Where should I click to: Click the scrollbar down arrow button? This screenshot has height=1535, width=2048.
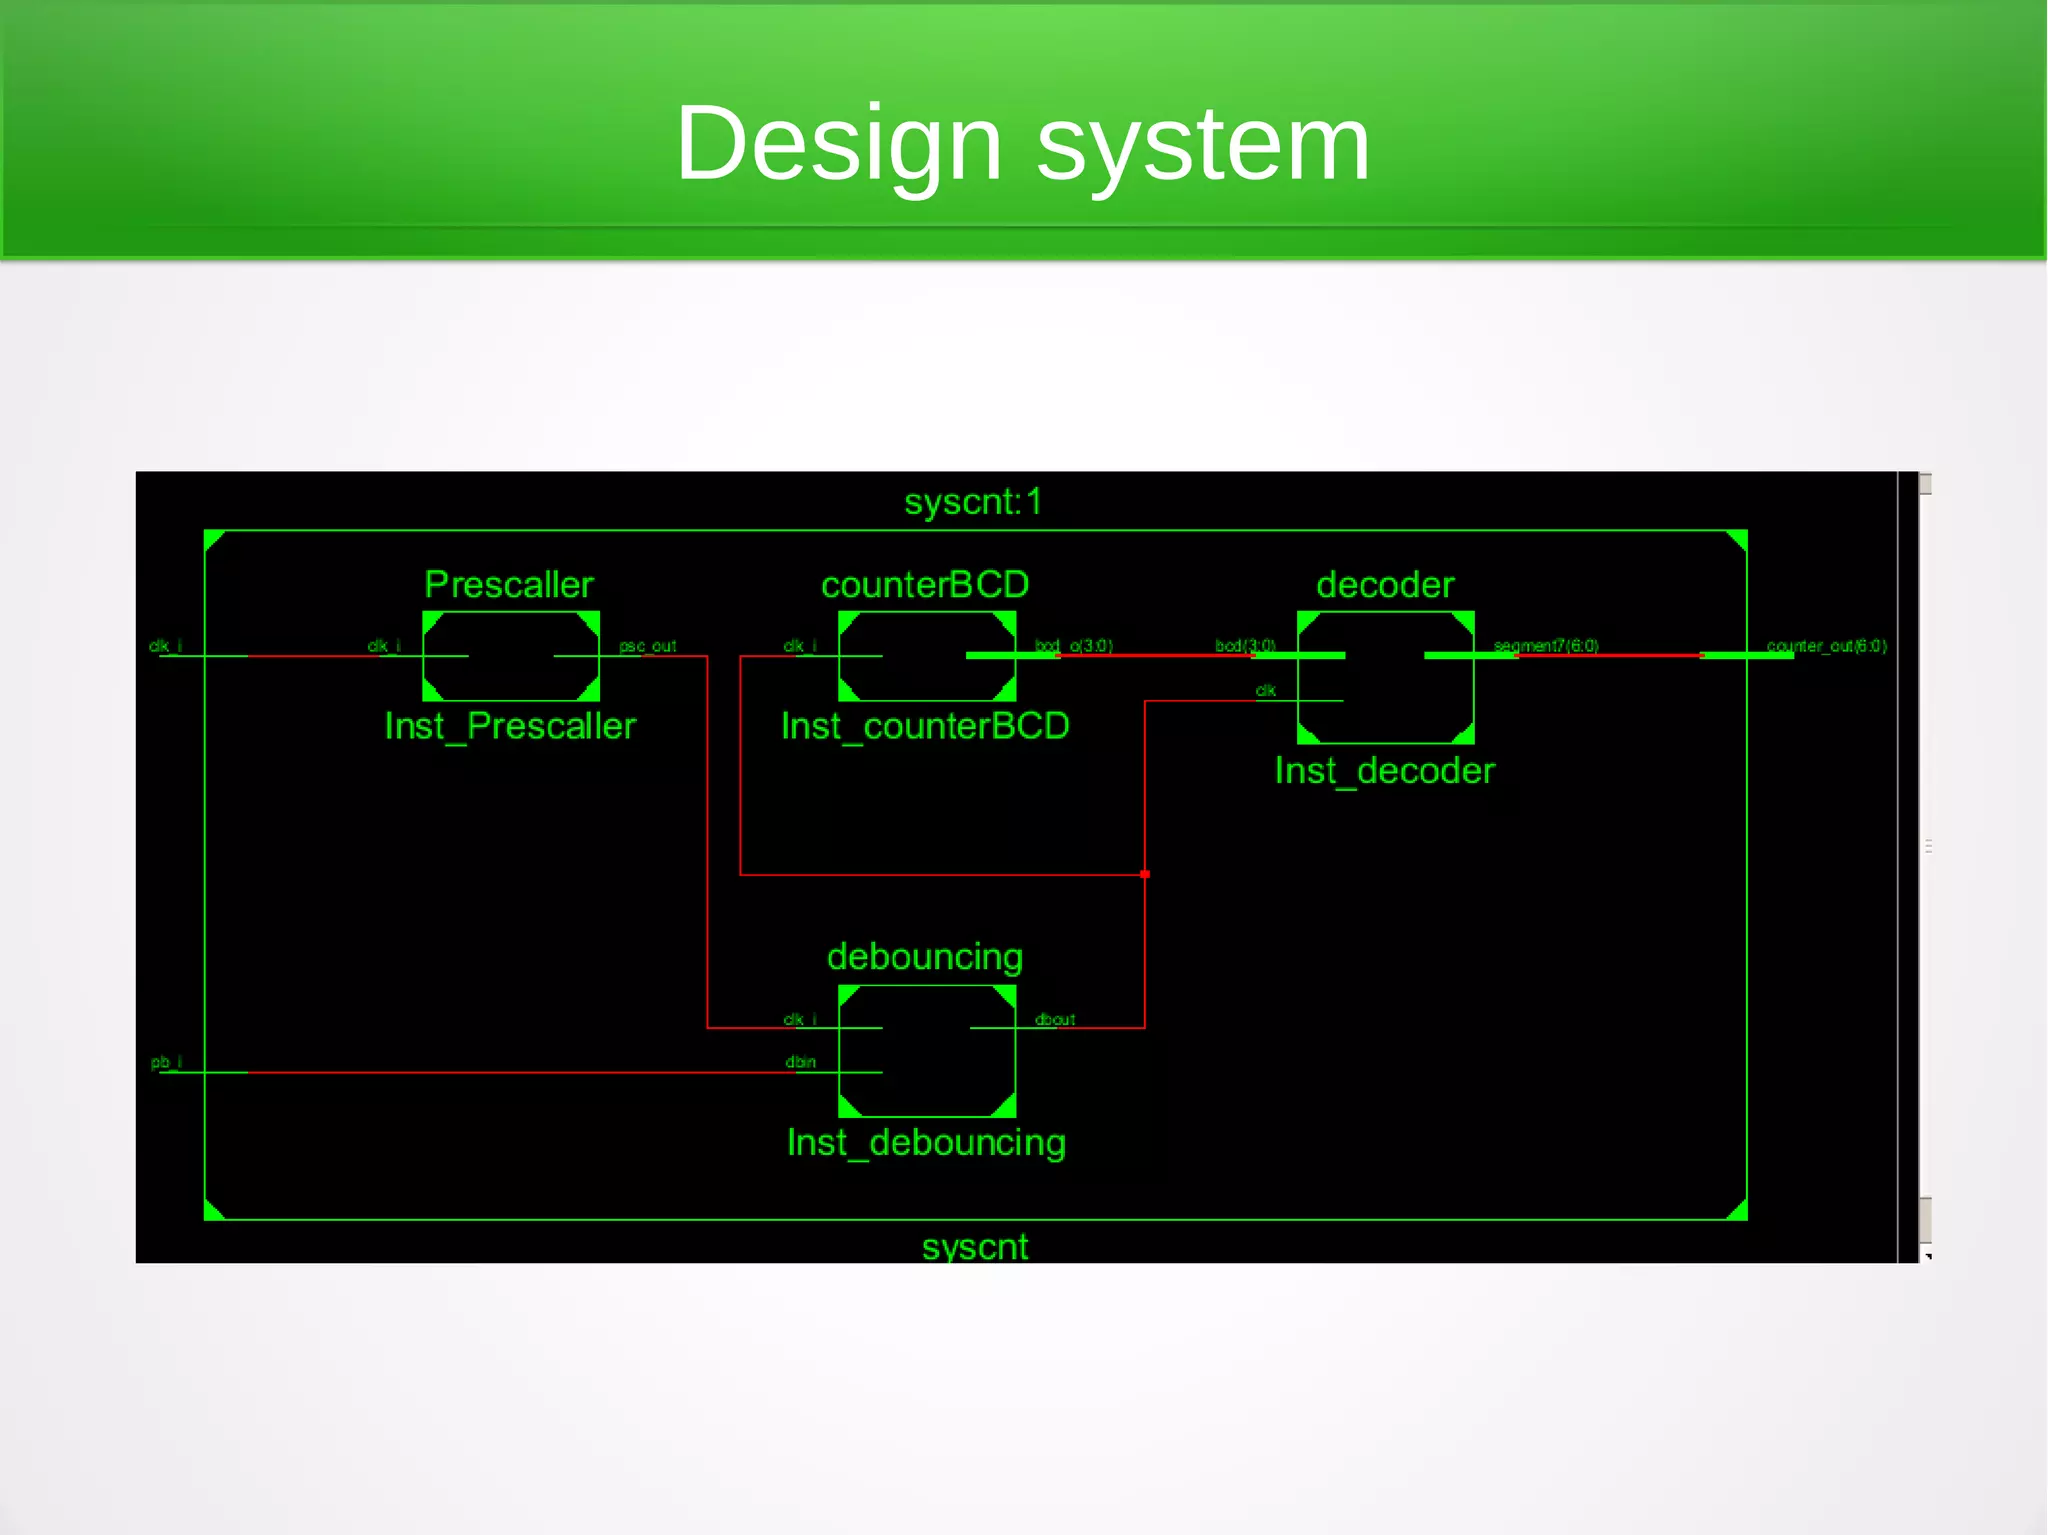(x=1925, y=1254)
